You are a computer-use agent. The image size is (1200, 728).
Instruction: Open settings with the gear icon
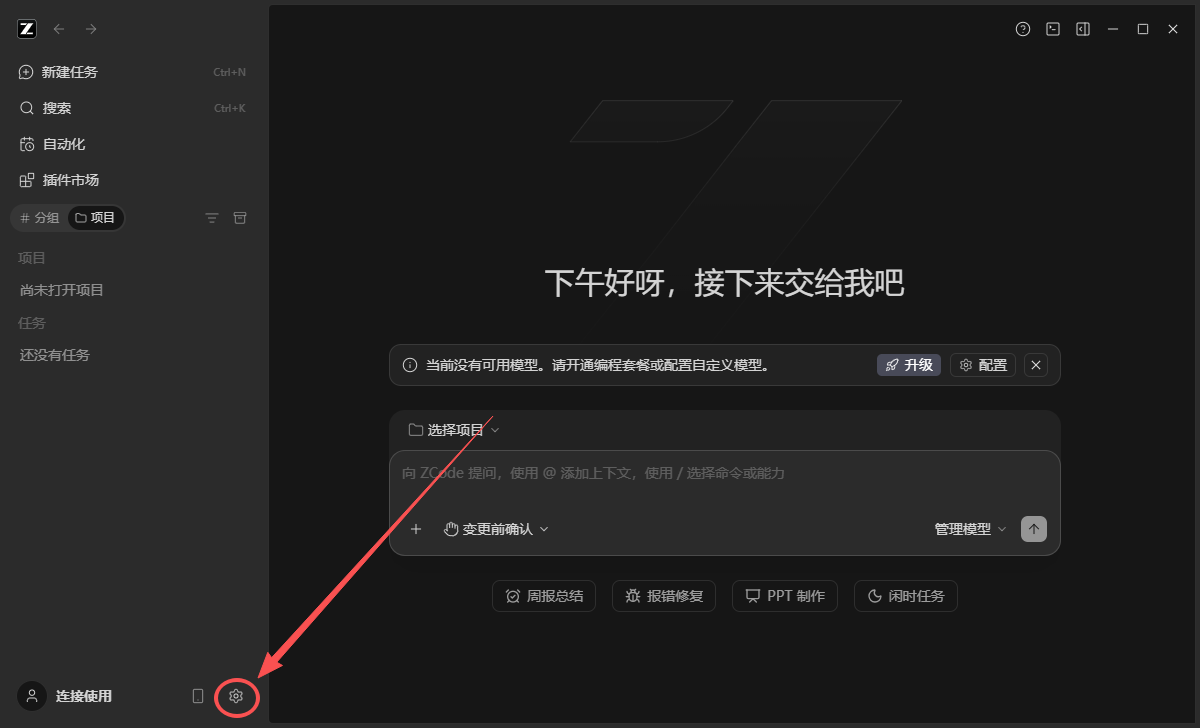coord(236,696)
